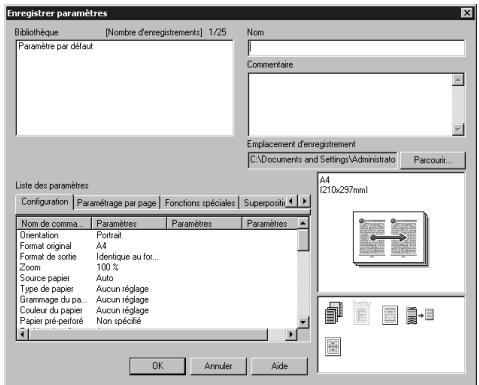The image size is (479, 385).
Task: Select the Zoom row
Action: (157, 267)
